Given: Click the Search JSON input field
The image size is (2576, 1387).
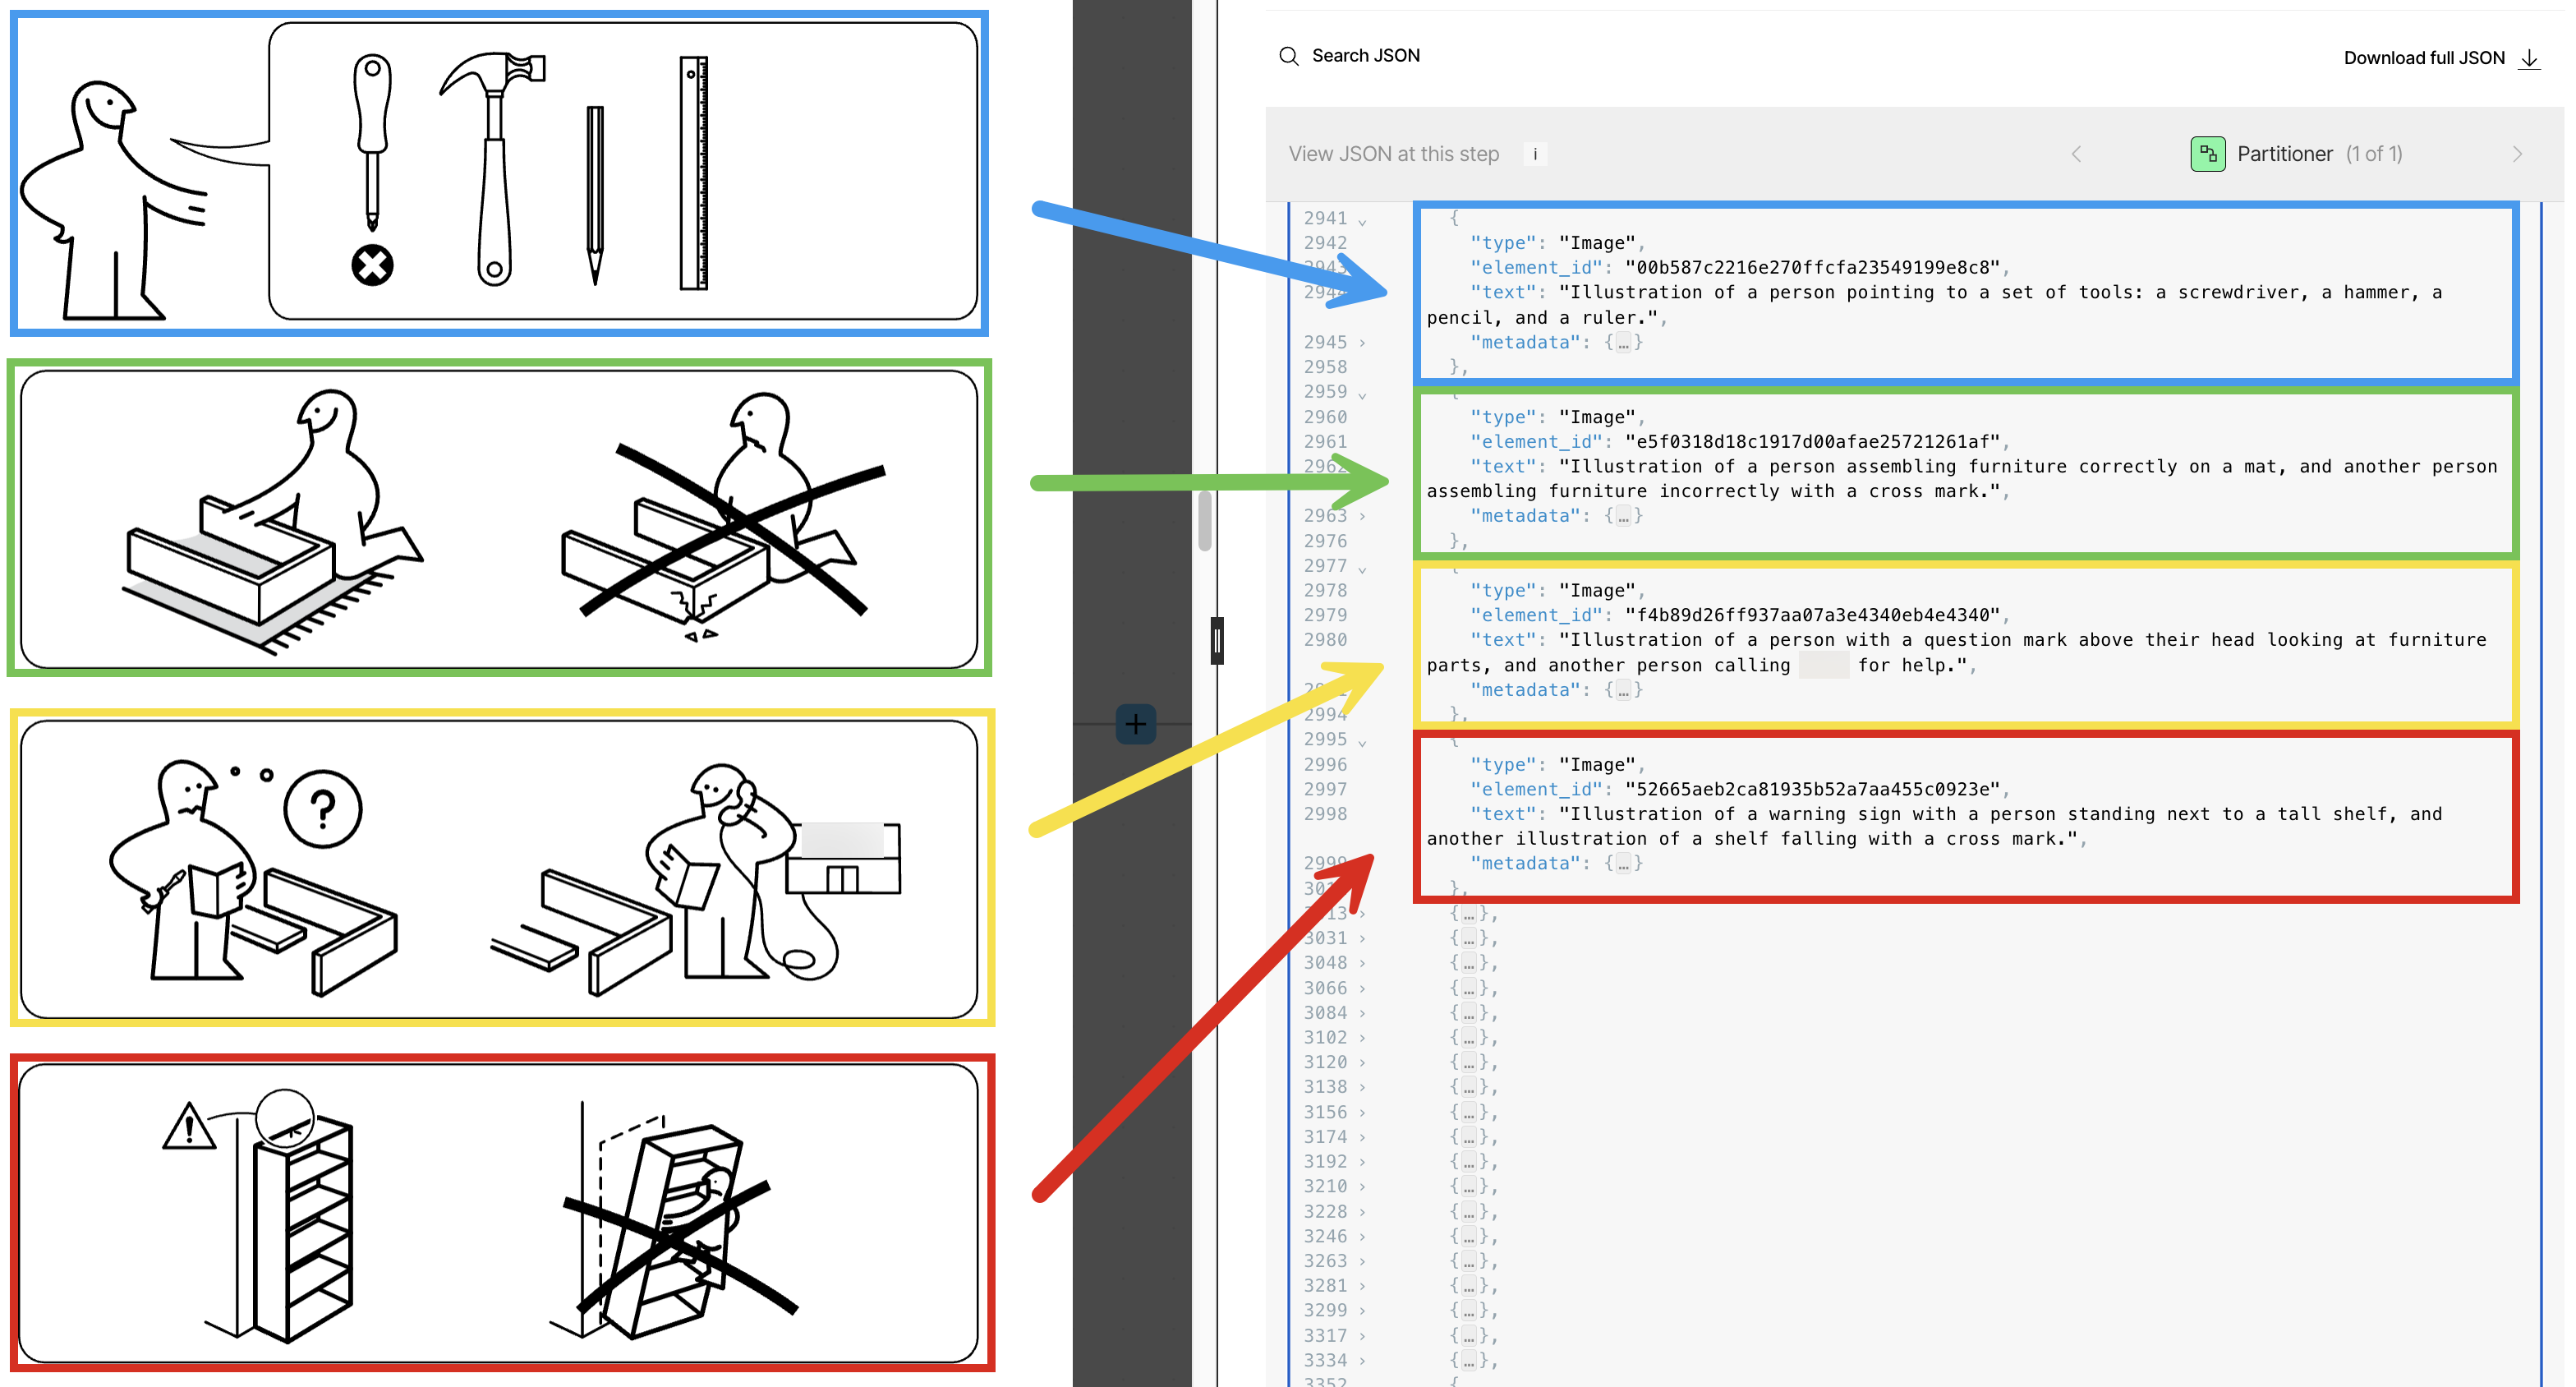Looking at the screenshot, I should [1366, 56].
